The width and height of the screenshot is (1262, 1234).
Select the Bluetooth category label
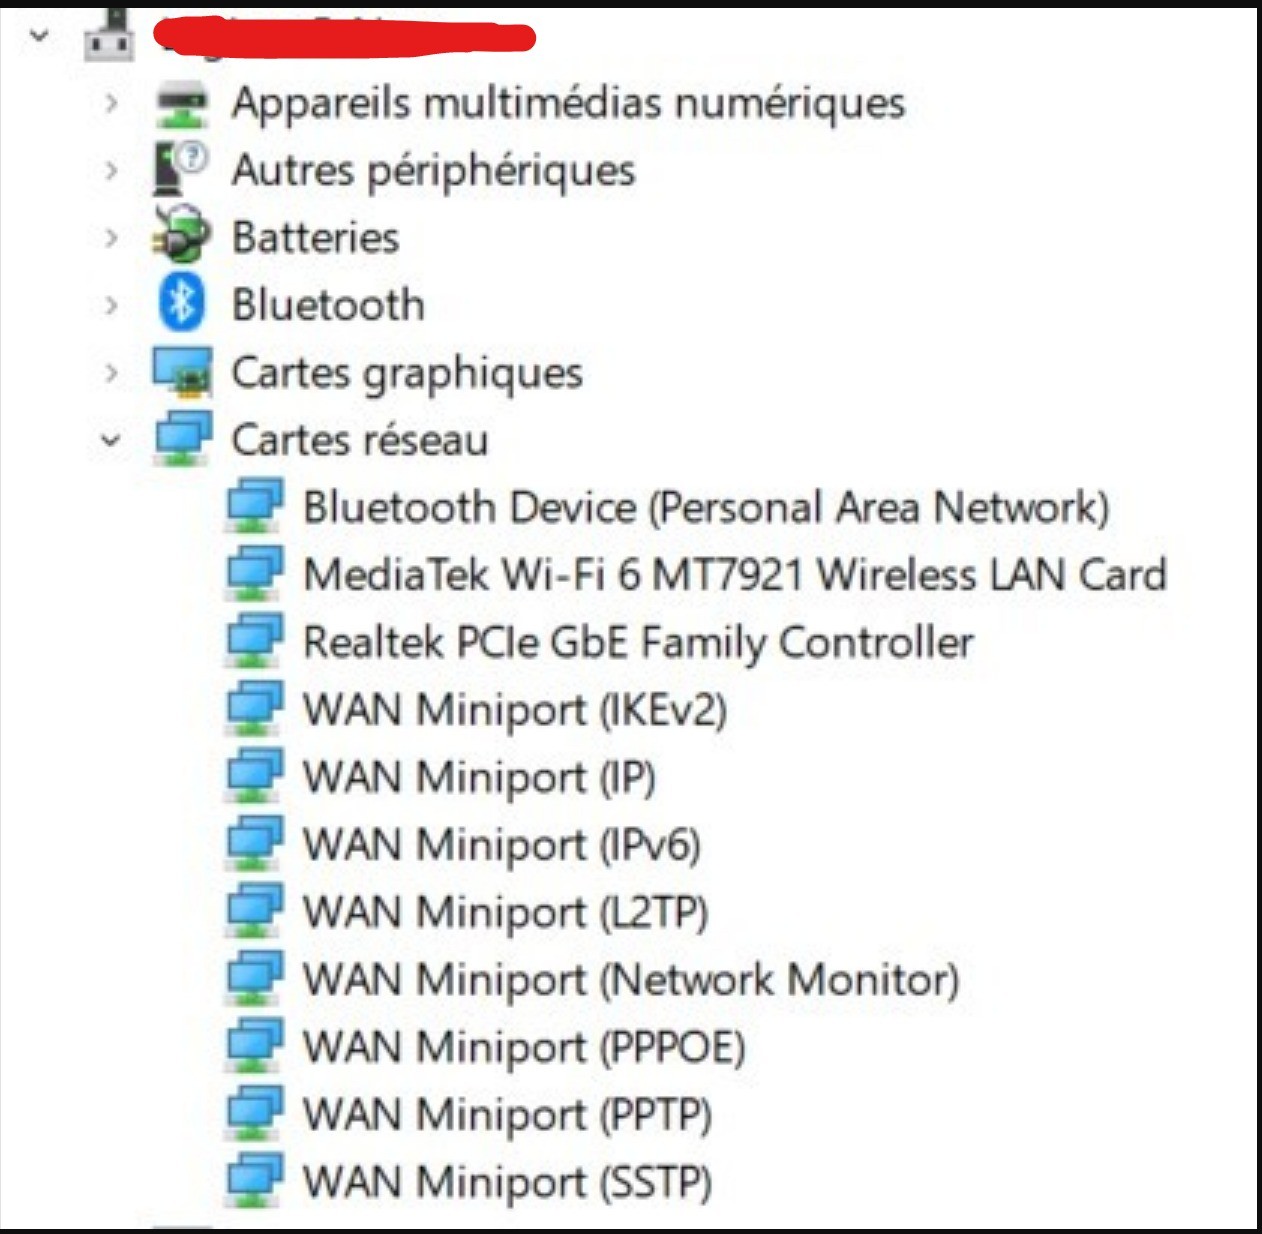(328, 305)
